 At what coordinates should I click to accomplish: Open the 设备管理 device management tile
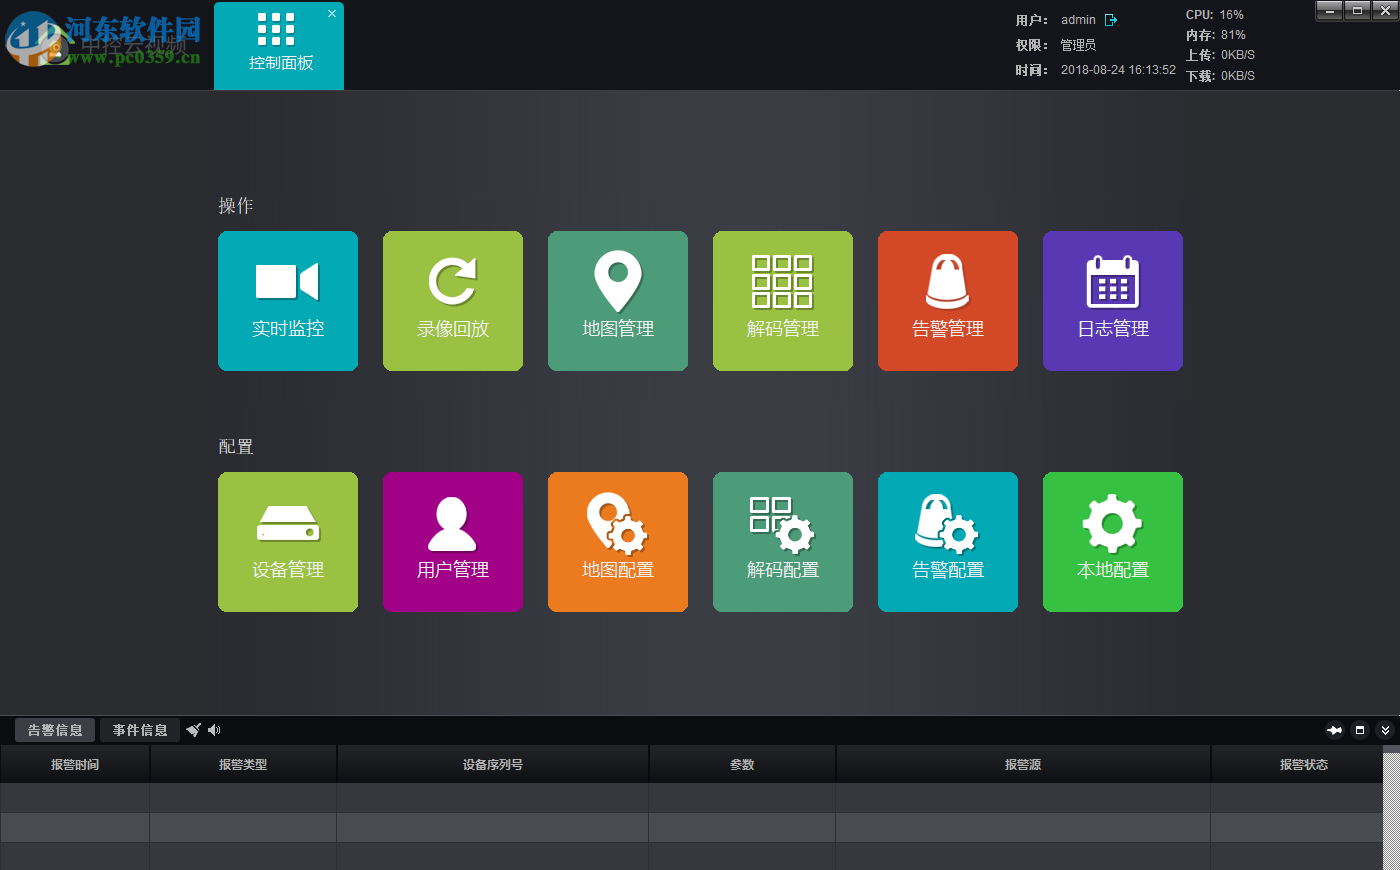tap(288, 542)
